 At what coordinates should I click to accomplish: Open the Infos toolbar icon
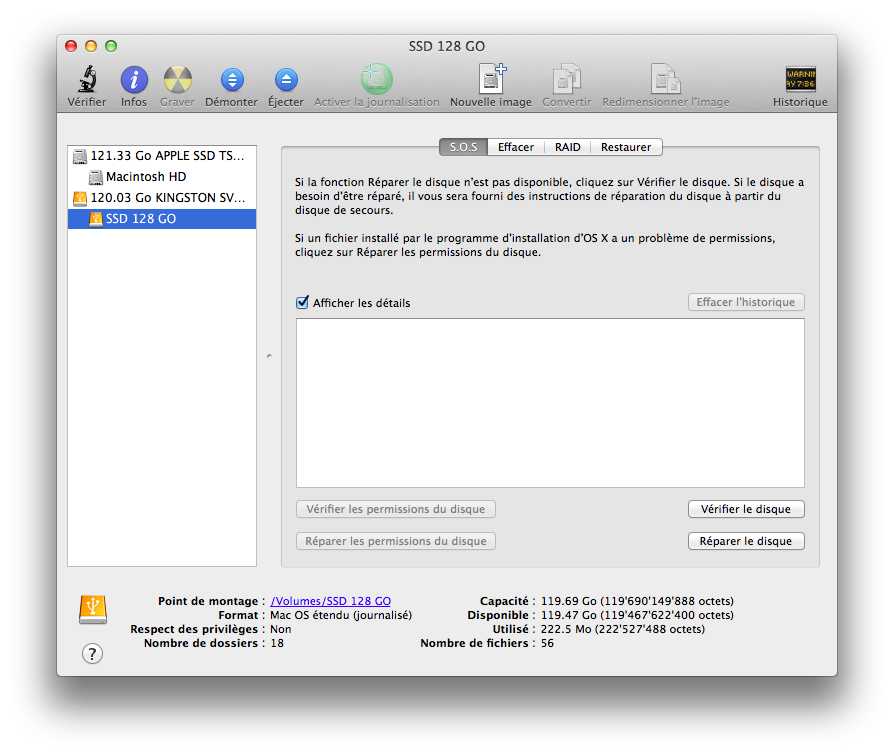pos(134,81)
